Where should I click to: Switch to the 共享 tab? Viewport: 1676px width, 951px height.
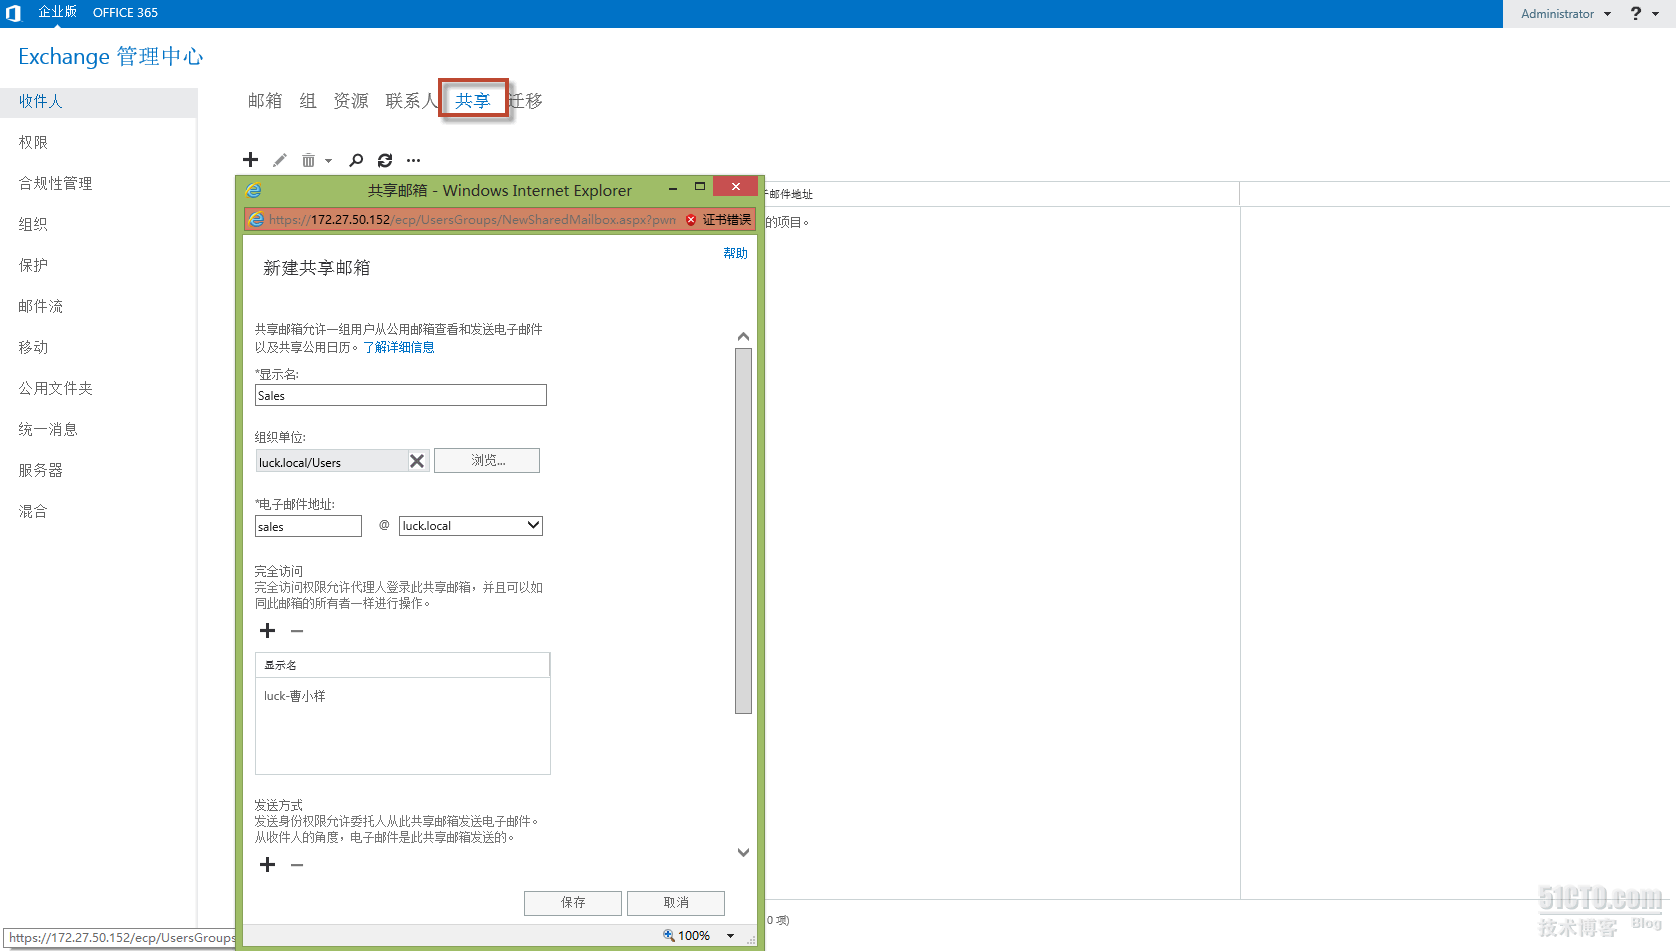473,101
